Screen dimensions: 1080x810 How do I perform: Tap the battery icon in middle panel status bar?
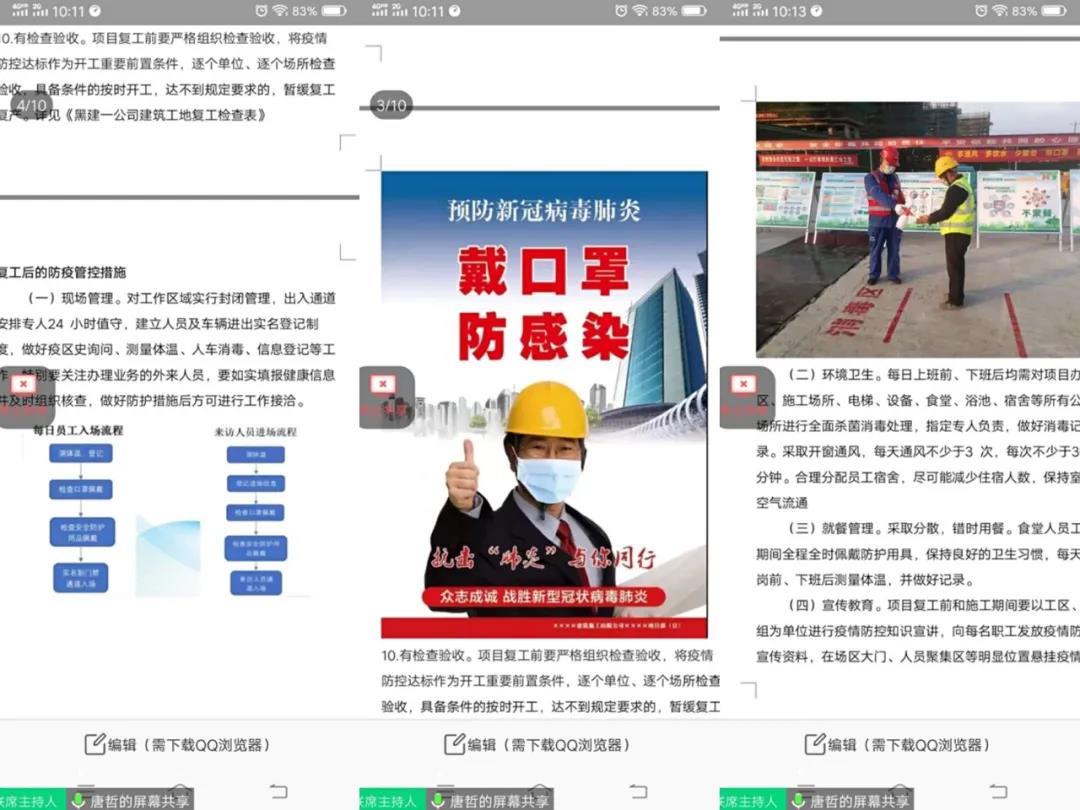point(694,11)
